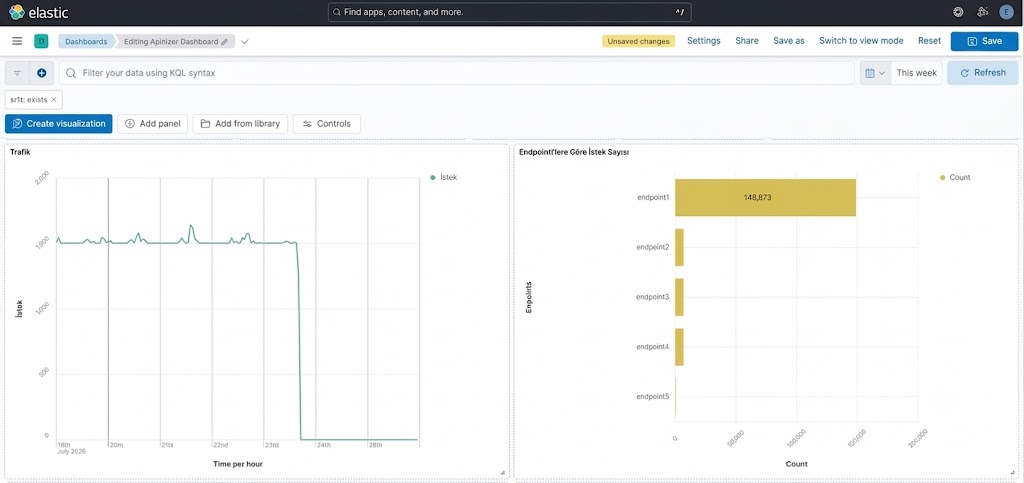Screen dimensions: 1024x483
Task: Open the calendar date quick menu
Action: (875, 73)
